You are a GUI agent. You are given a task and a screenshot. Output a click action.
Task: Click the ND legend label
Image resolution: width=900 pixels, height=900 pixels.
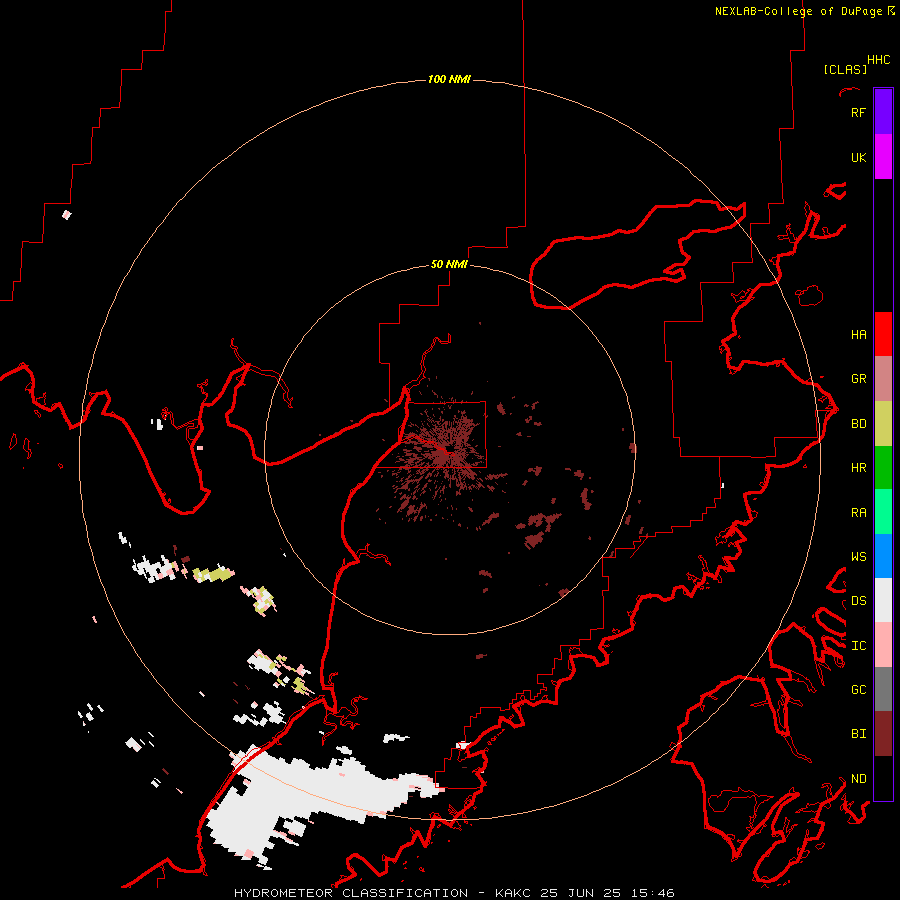pos(858,778)
